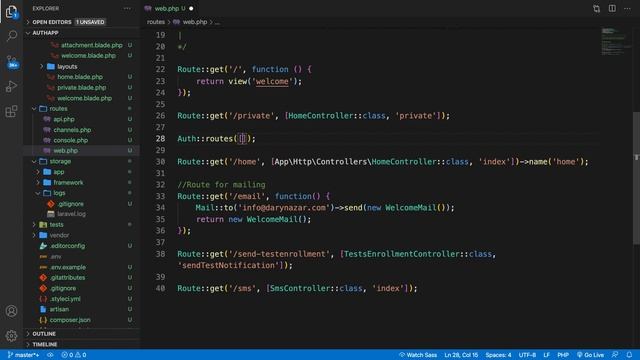The image size is (640, 360).
Task: Click Watch Sass in the status bar
Action: (418, 355)
